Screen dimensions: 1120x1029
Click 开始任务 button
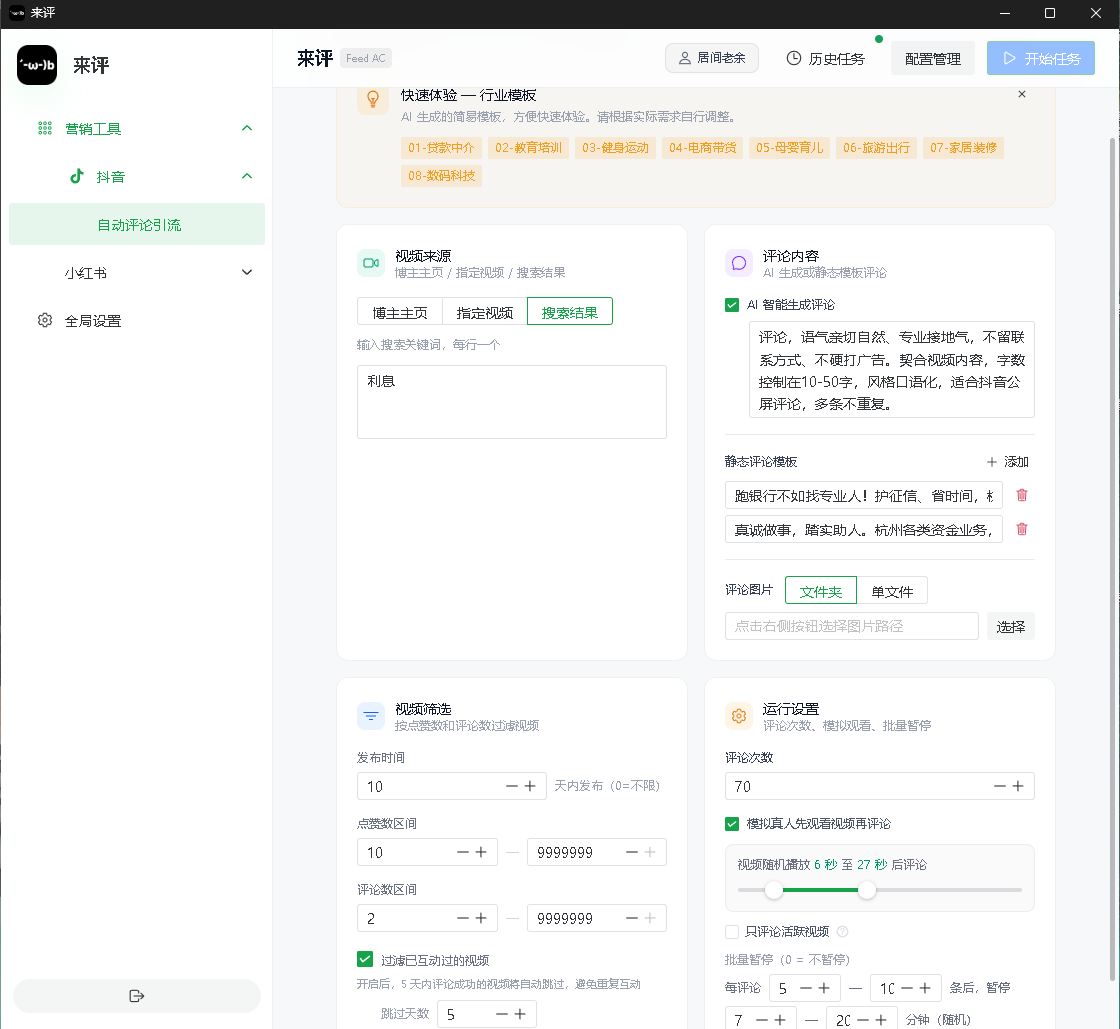point(1041,58)
